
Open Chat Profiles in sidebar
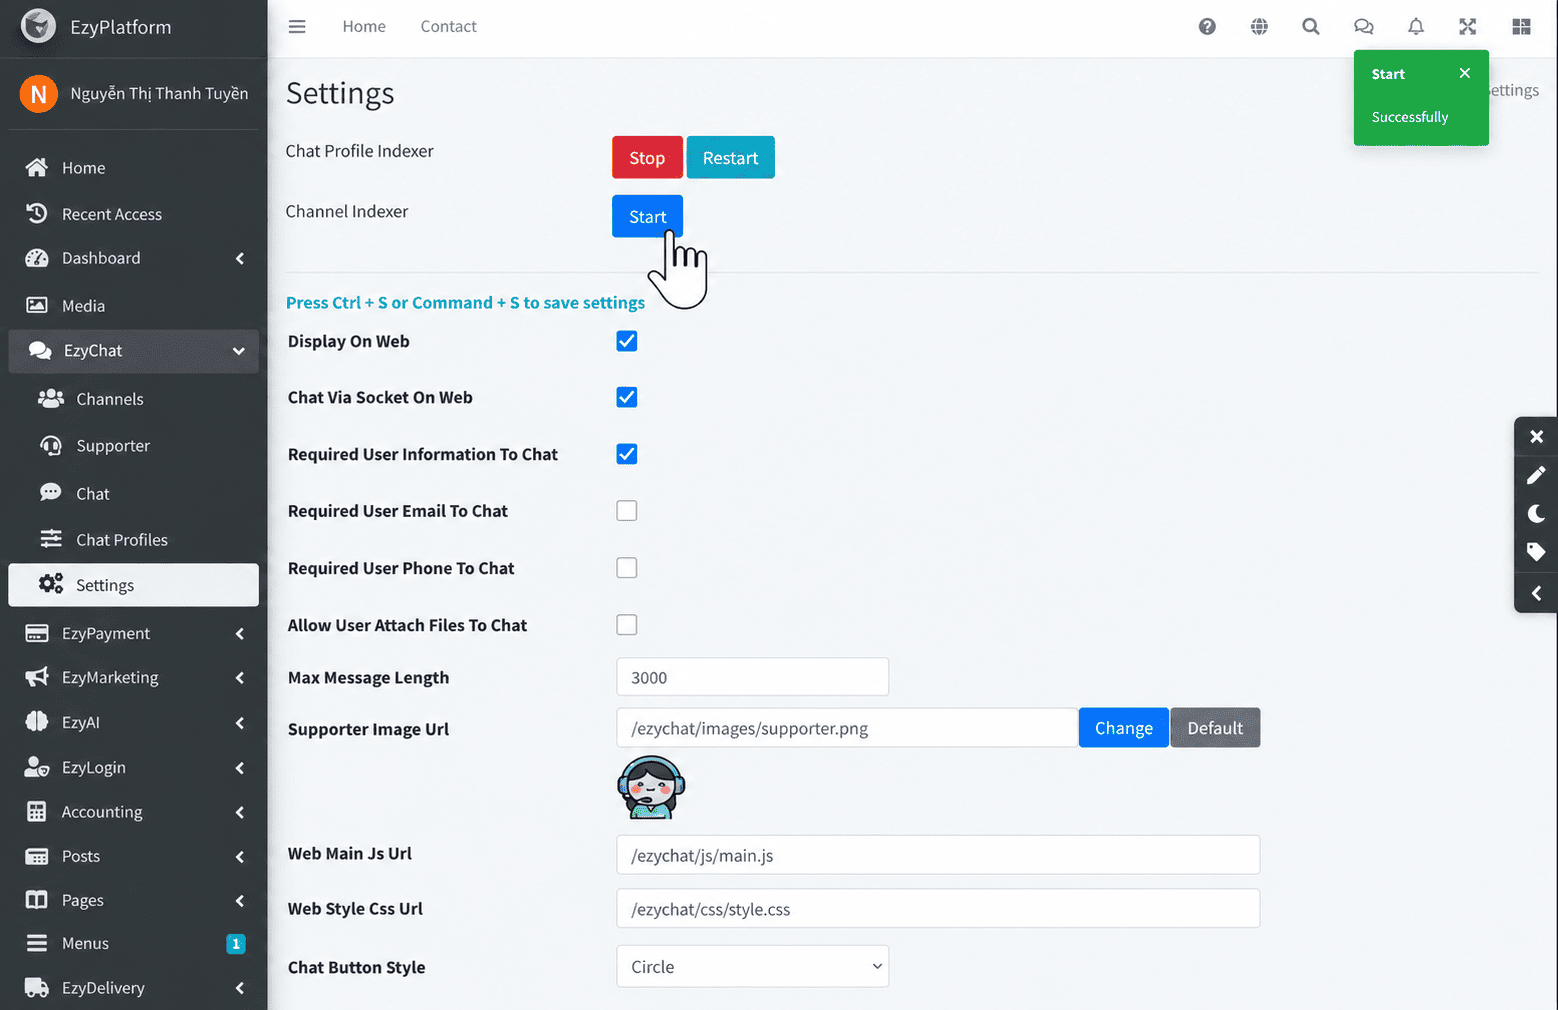133,540
